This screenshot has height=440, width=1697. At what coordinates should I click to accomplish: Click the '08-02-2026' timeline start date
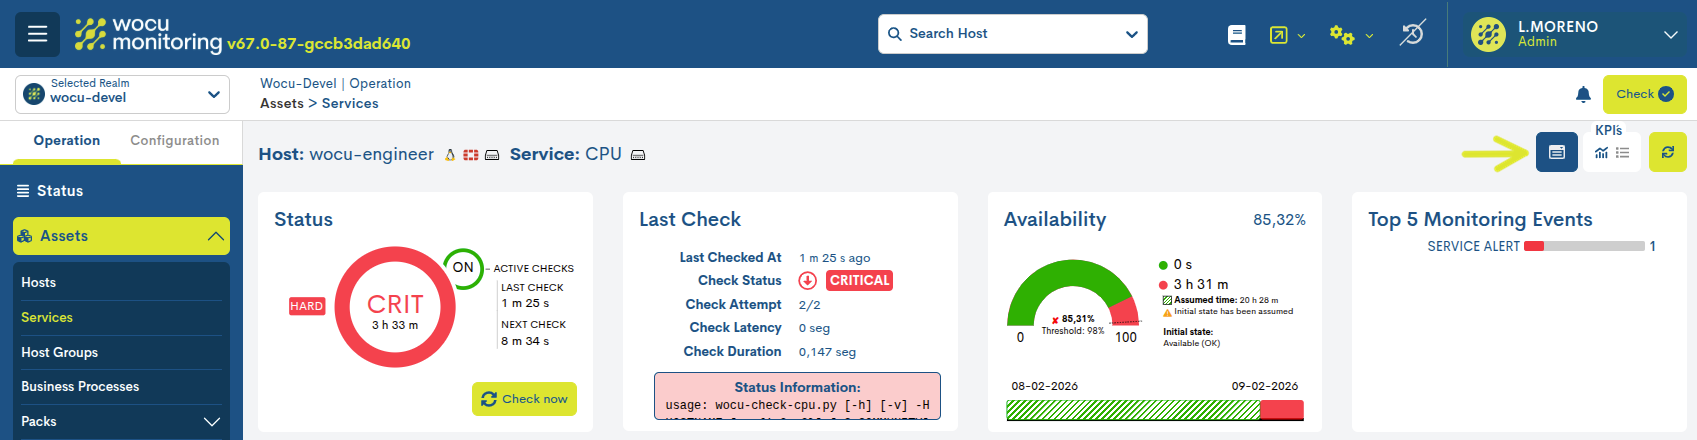point(1044,386)
